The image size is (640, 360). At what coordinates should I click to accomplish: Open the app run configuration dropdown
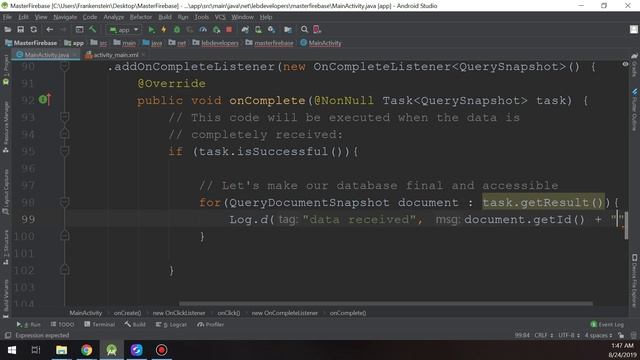click(124, 29)
